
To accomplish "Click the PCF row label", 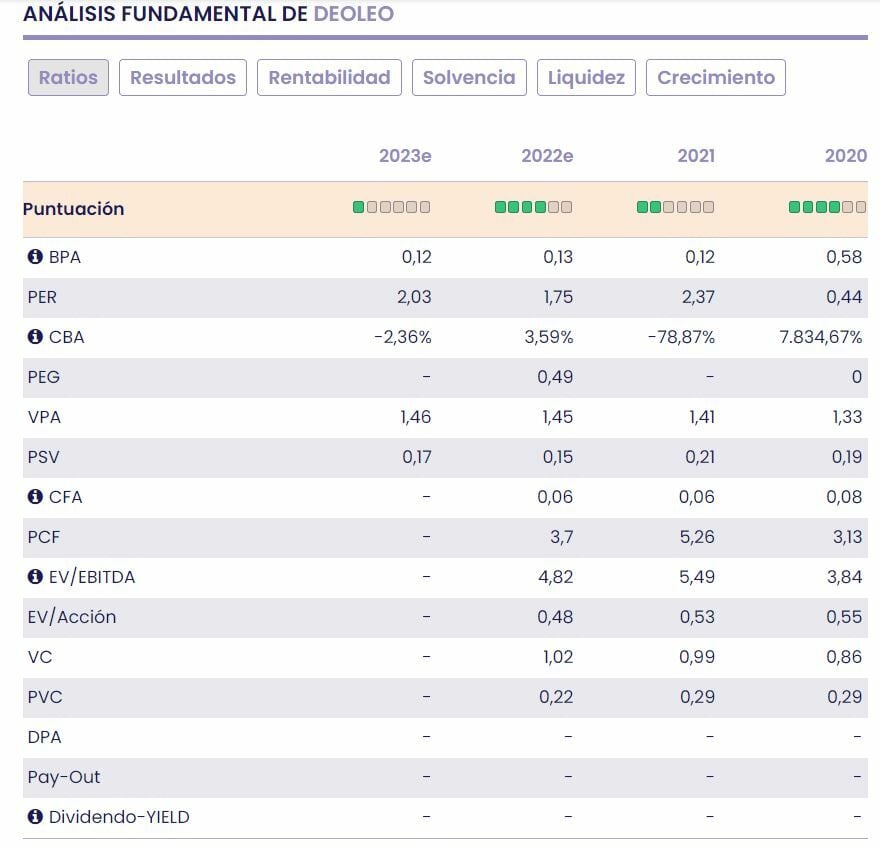I will point(43,537).
